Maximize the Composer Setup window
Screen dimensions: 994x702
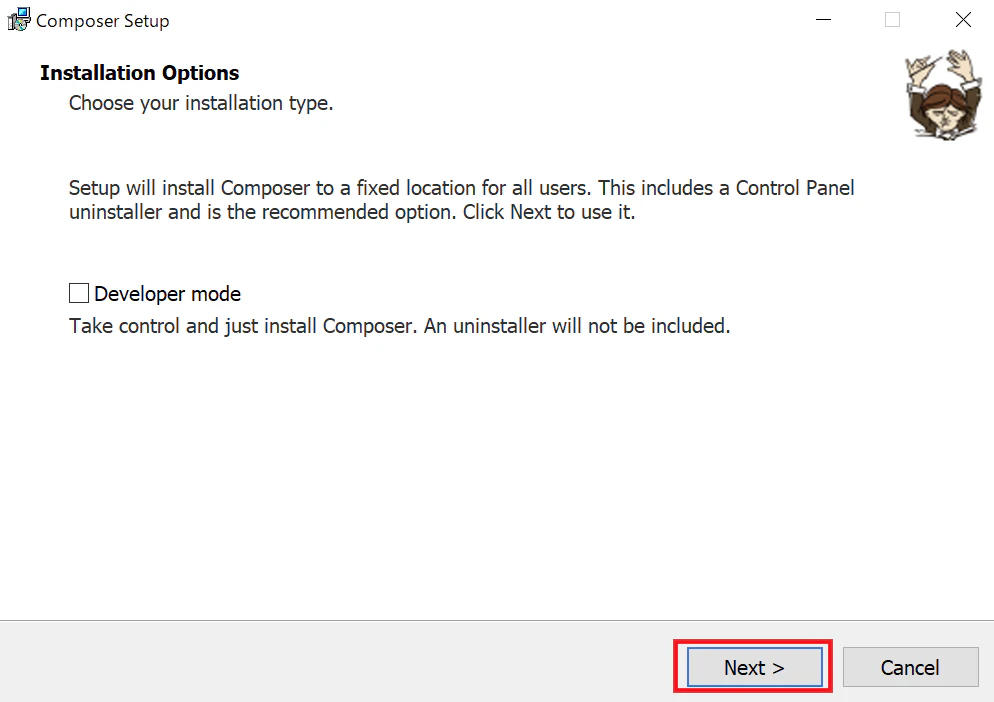point(891,19)
